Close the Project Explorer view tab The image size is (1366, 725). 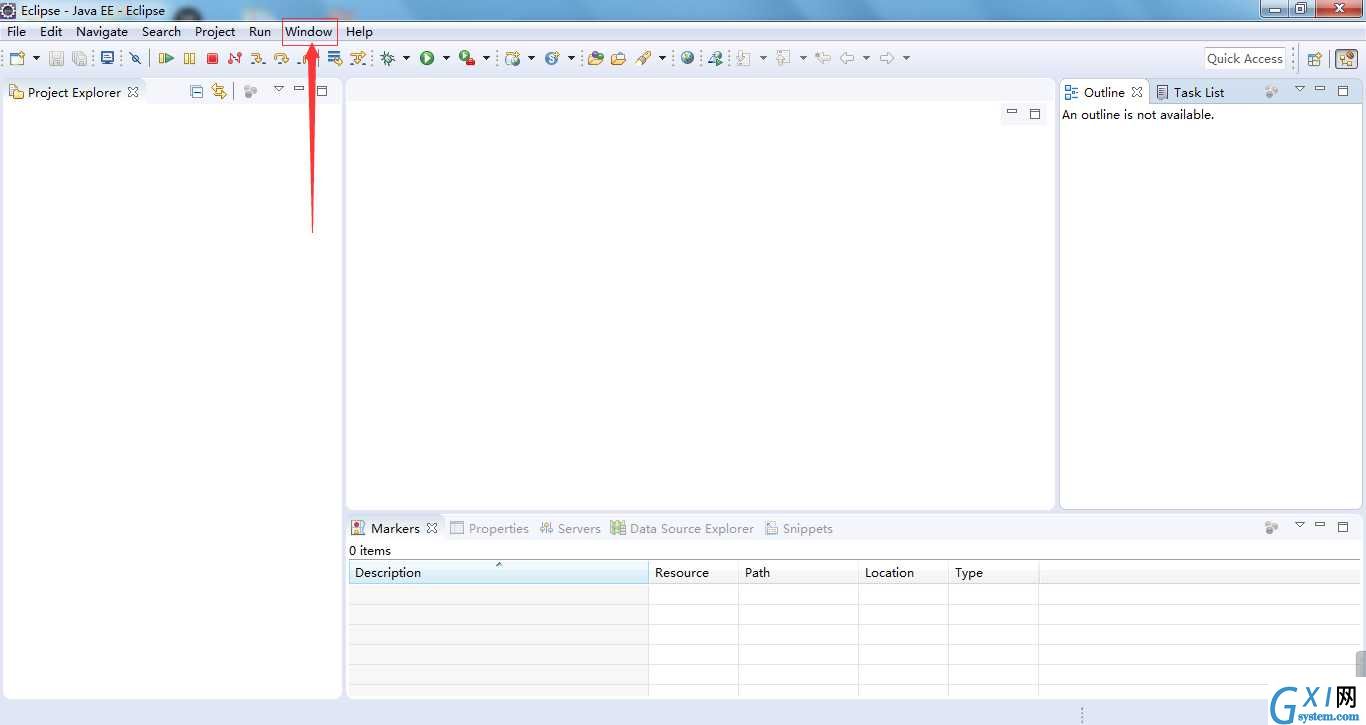(x=133, y=92)
